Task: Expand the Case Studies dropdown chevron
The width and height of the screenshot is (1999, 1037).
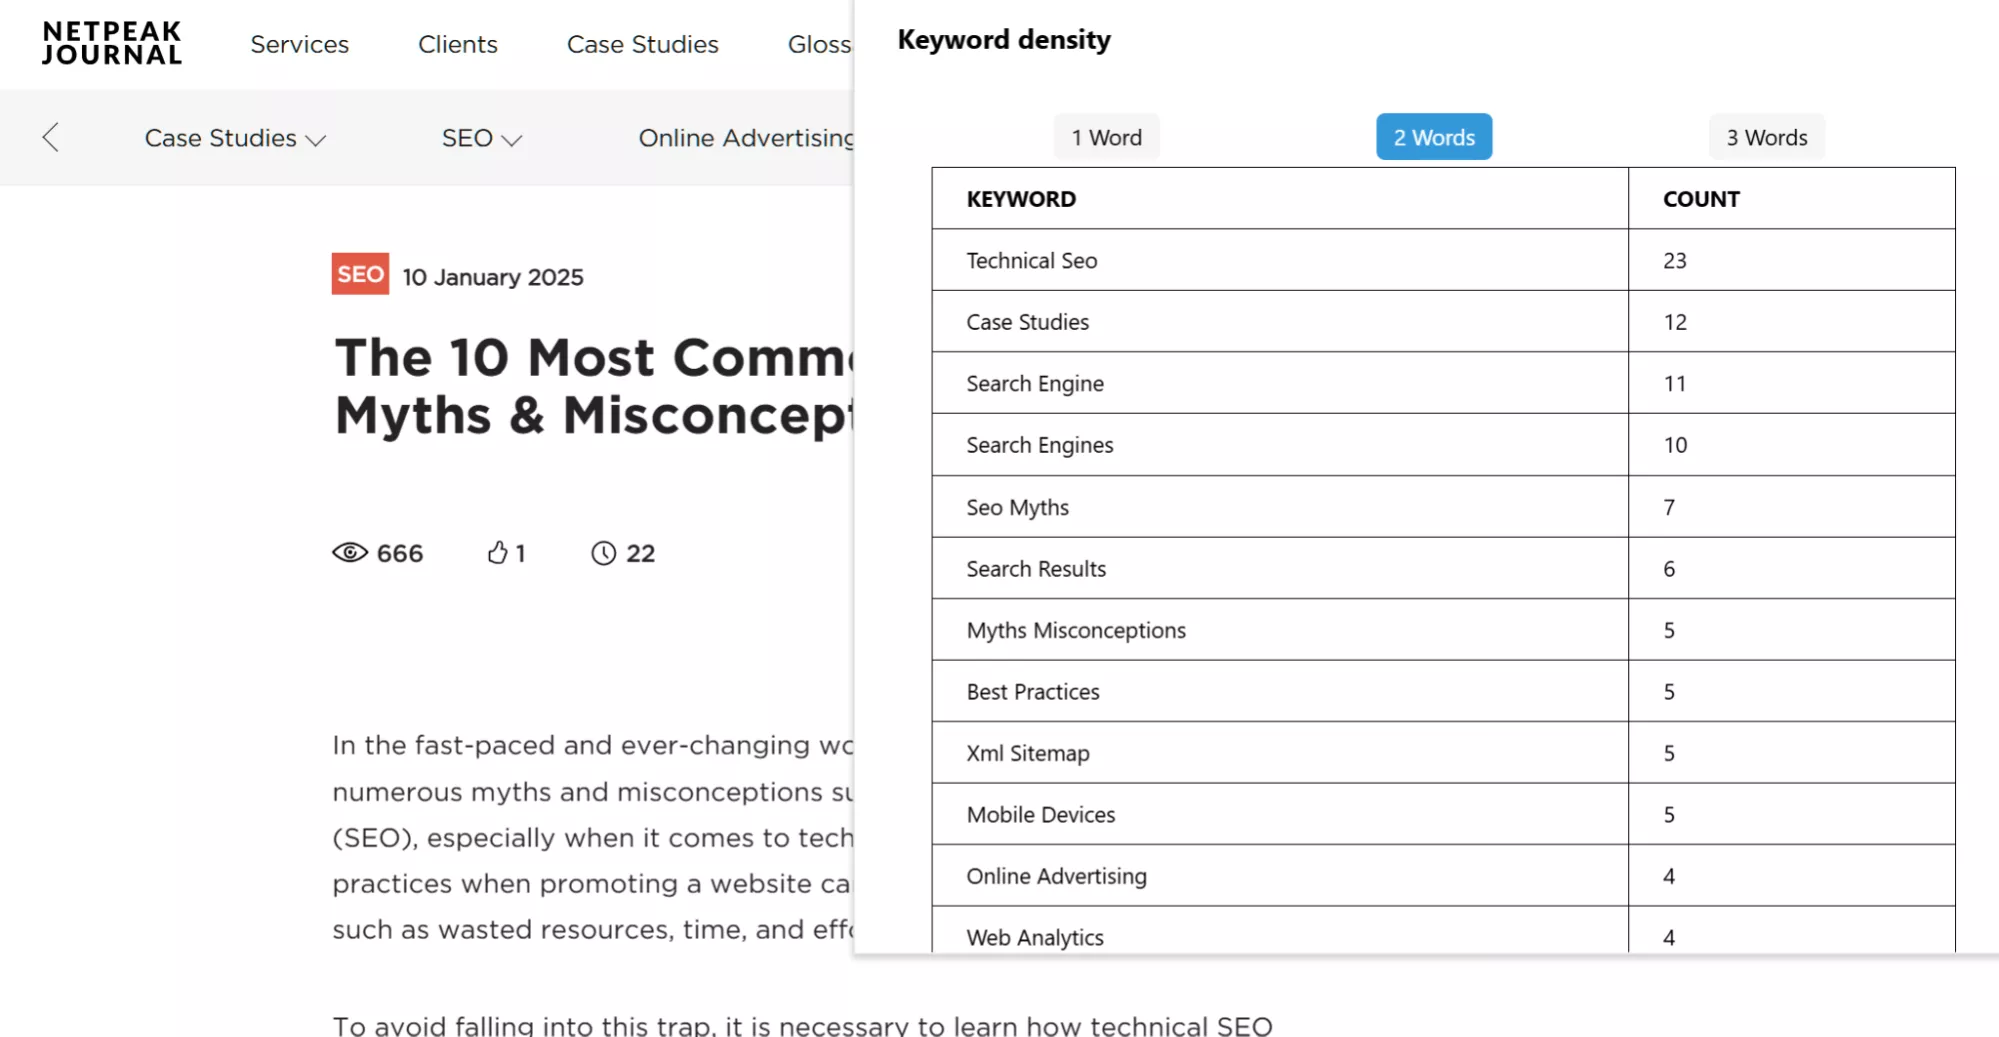Action: click(x=316, y=140)
